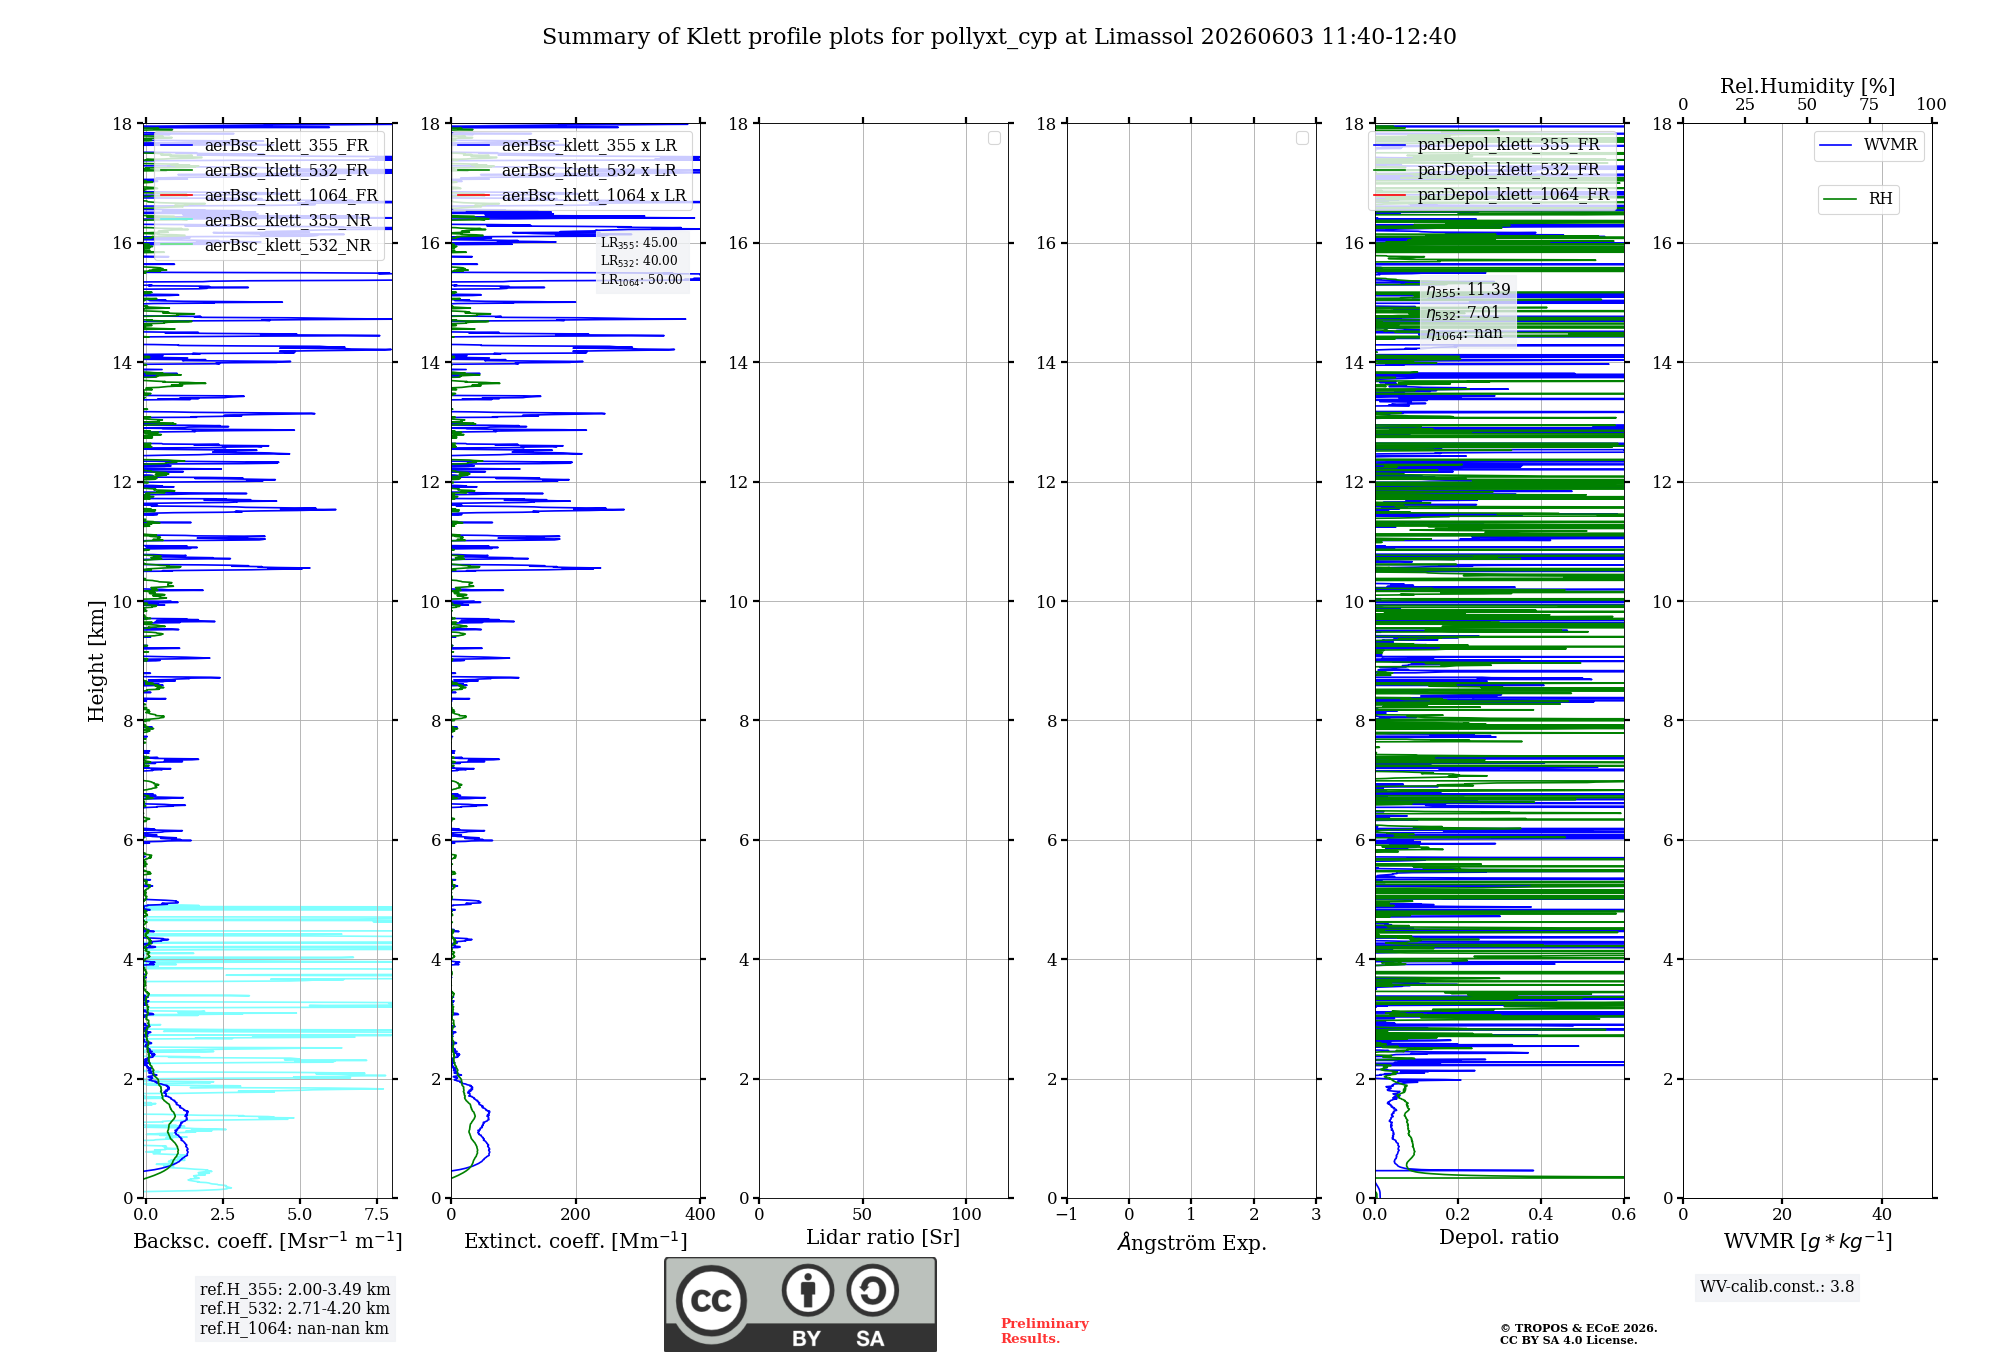Click the η1064: nan annotation

click(1464, 333)
